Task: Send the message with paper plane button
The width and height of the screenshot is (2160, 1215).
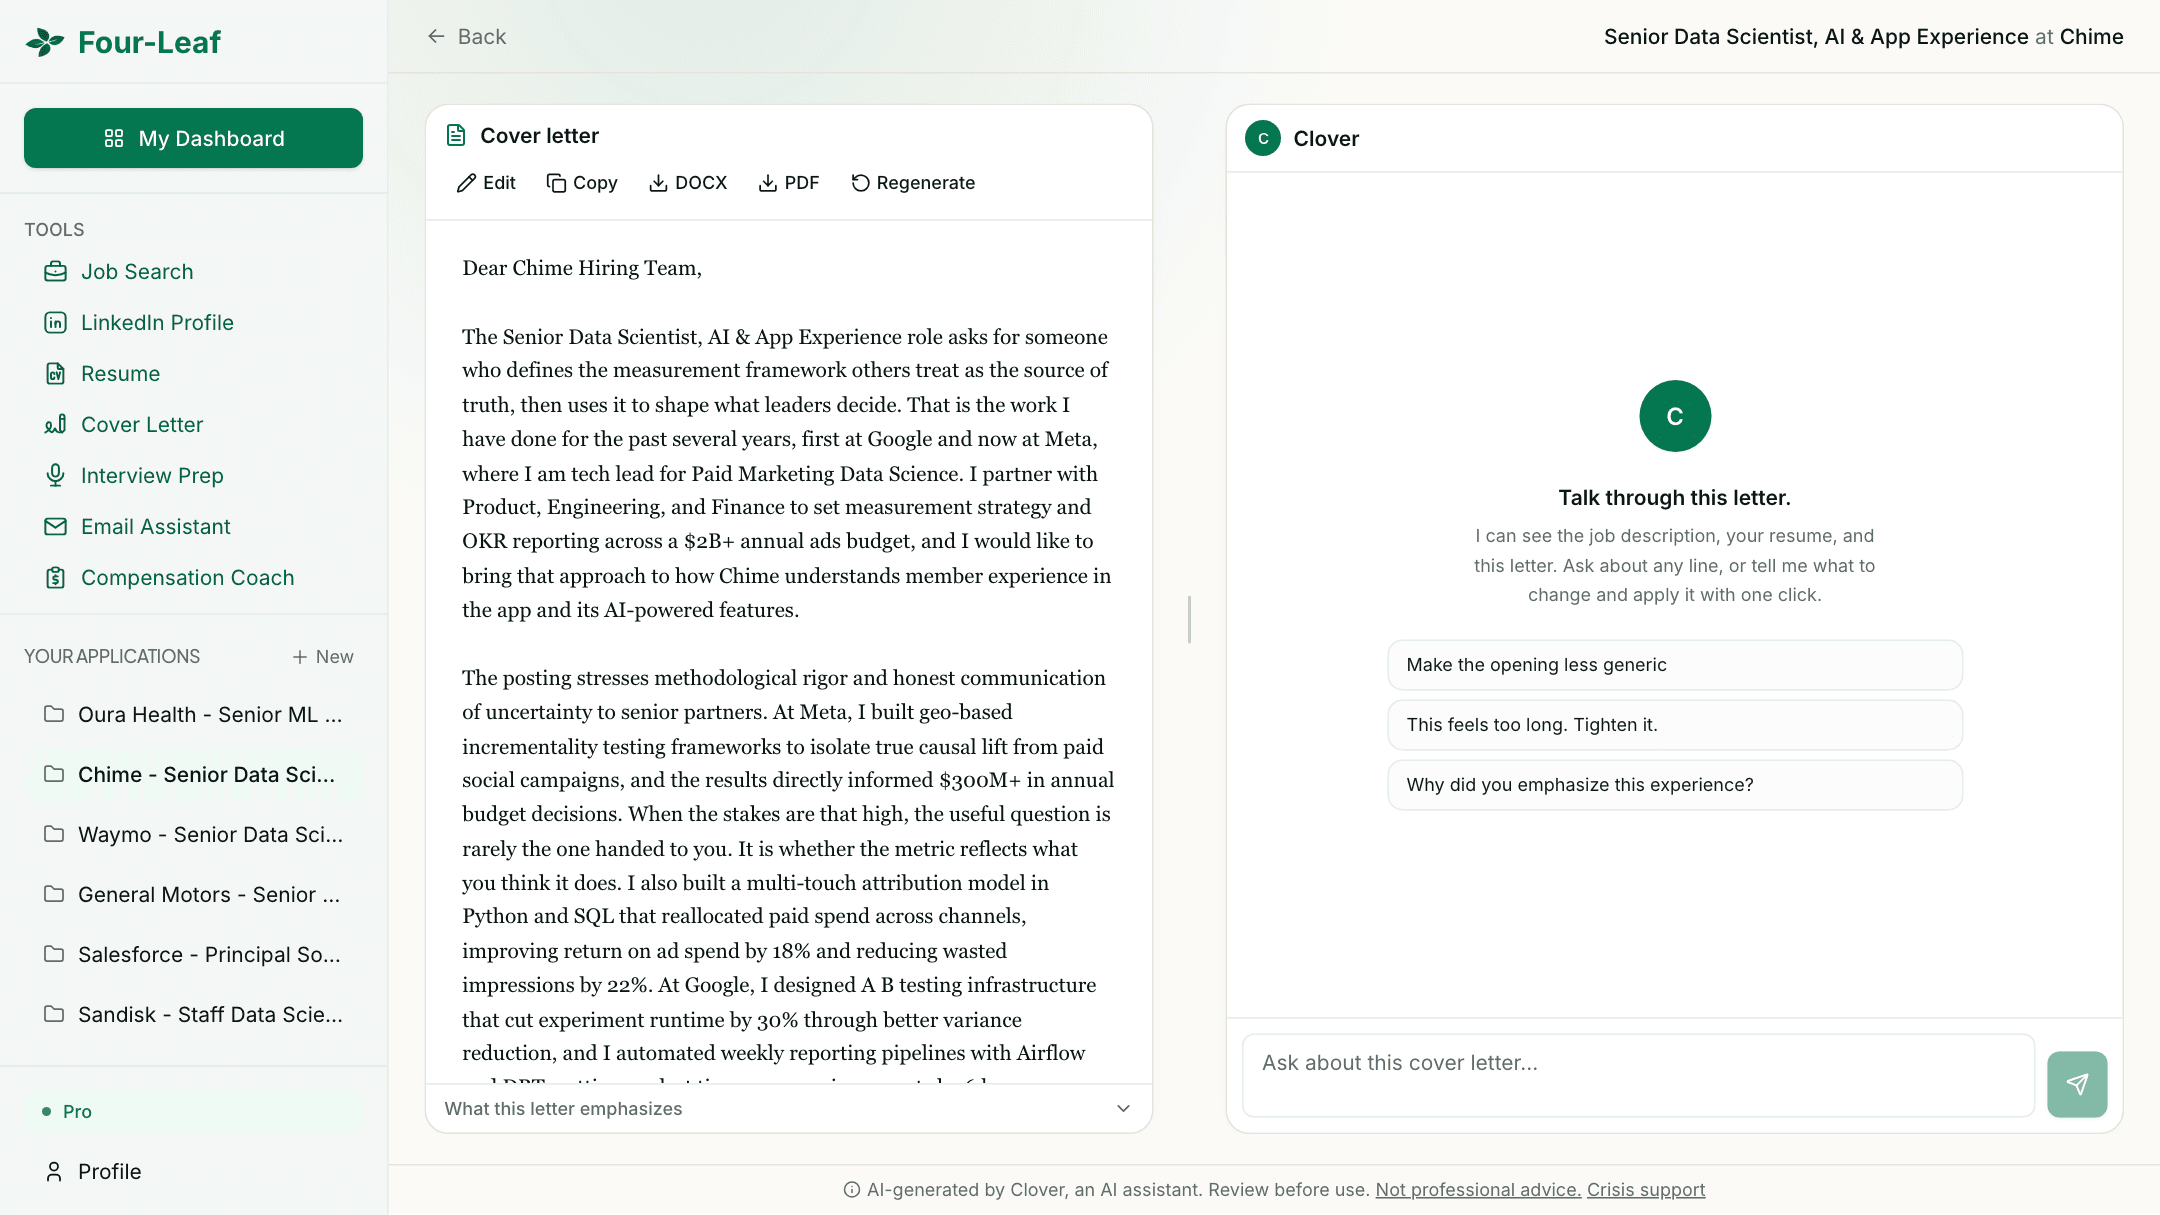Action: [2077, 1084]
